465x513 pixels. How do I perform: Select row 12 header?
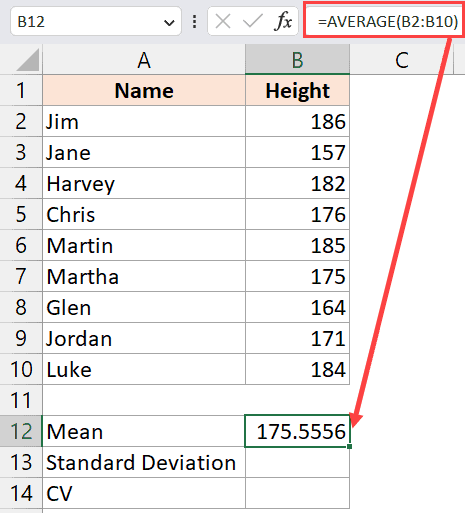tap(21, 431)
